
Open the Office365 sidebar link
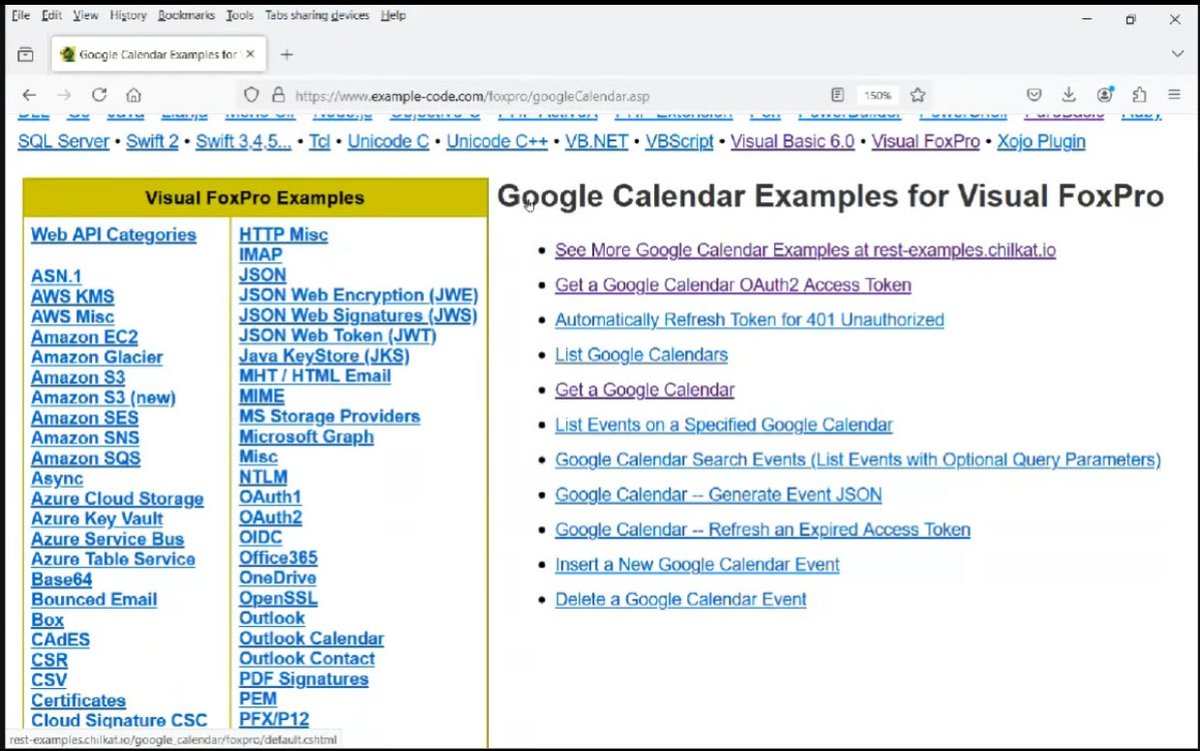coord(278,558)
